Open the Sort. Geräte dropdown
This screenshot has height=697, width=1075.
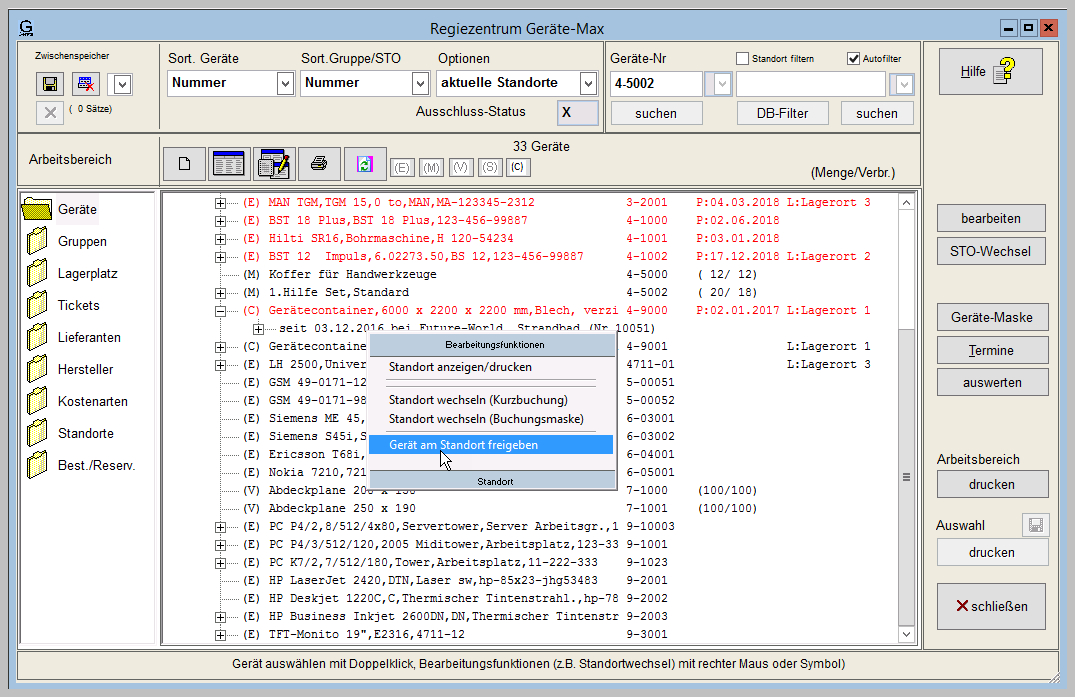284,84
